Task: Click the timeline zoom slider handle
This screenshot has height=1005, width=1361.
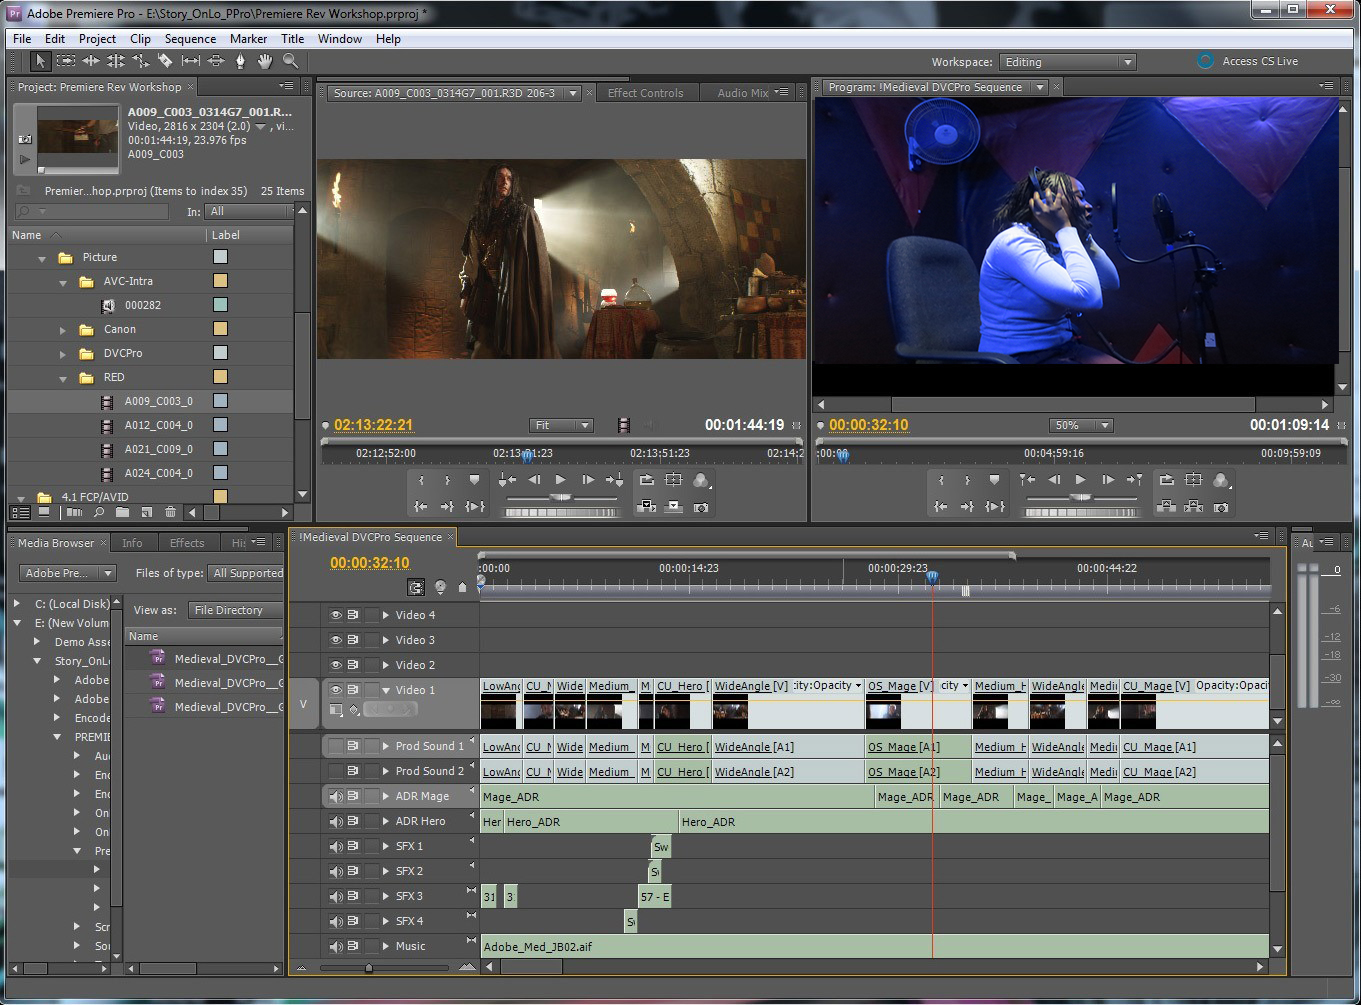Action: click(369, 968)
